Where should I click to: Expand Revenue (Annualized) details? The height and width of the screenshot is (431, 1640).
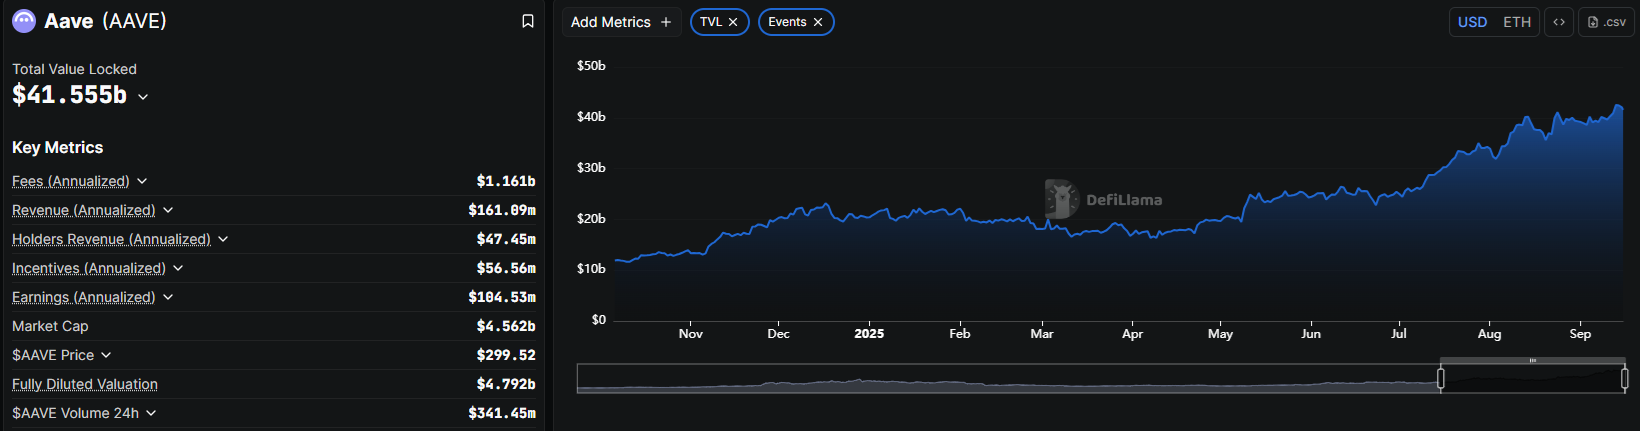tap(168, 210)
